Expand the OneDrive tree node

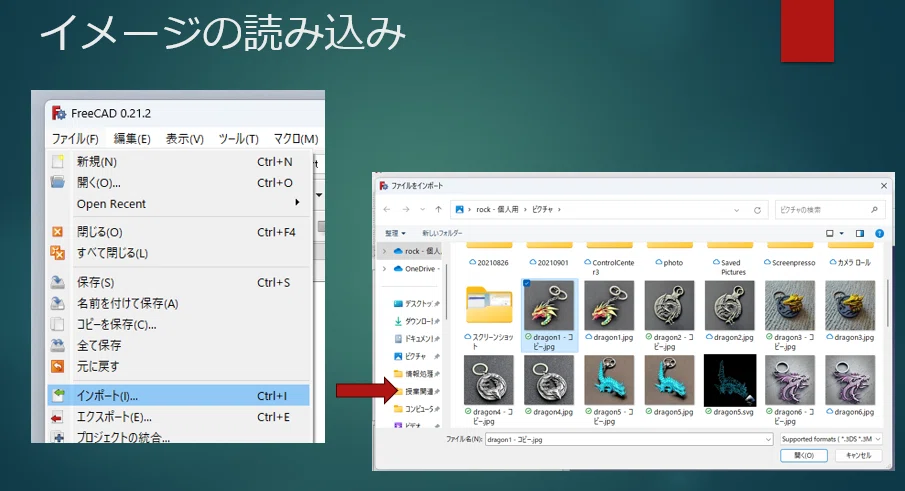tap(384, 269)
